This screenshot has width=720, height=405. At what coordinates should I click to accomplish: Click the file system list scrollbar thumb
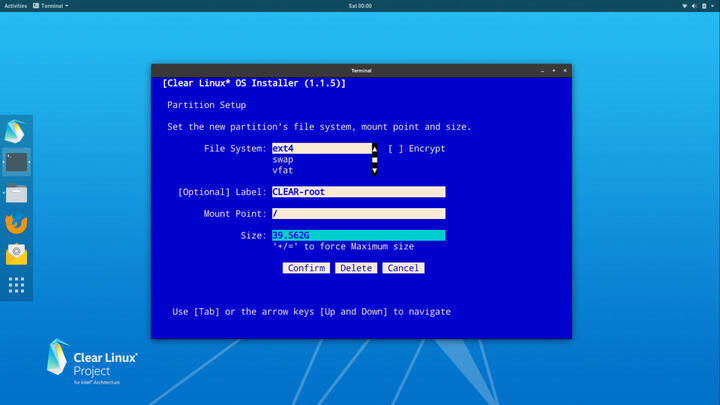pyautogui.click(x=375, y=160)
